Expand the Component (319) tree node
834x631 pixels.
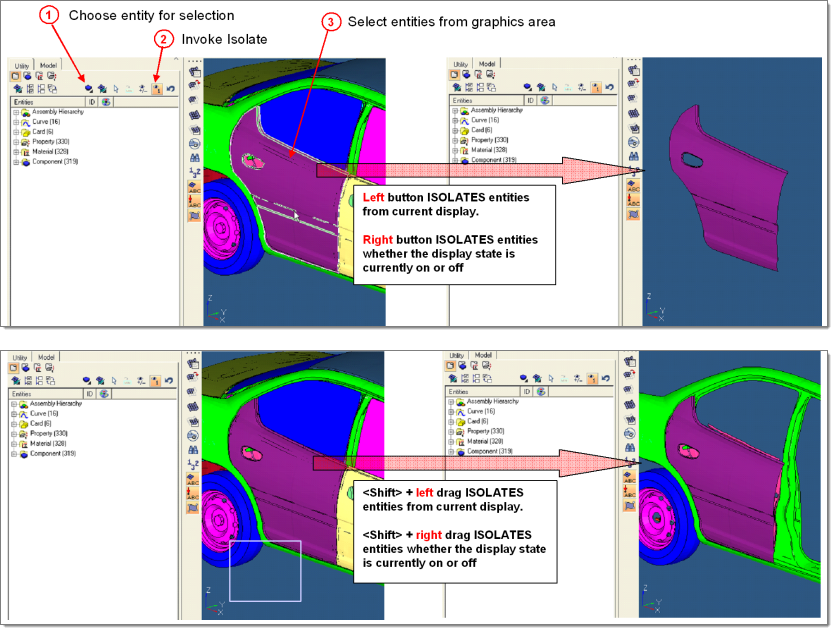point(16,161)
